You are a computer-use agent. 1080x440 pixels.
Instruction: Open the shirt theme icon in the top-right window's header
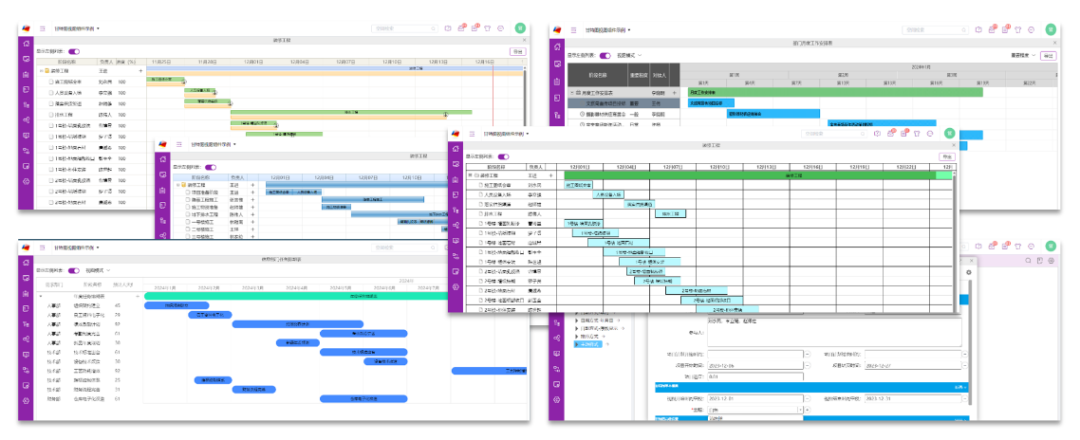pos(1018,30)
